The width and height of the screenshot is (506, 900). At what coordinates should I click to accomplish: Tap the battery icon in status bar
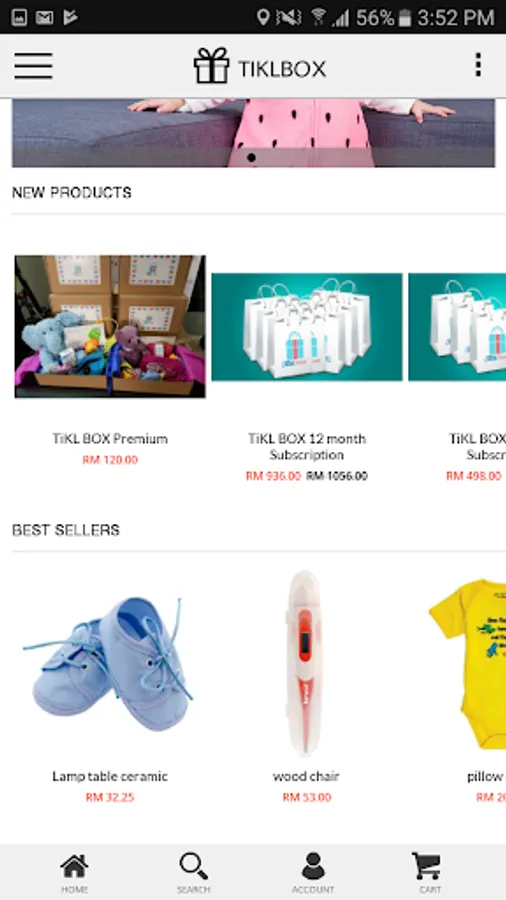click(x=404, y=17)
